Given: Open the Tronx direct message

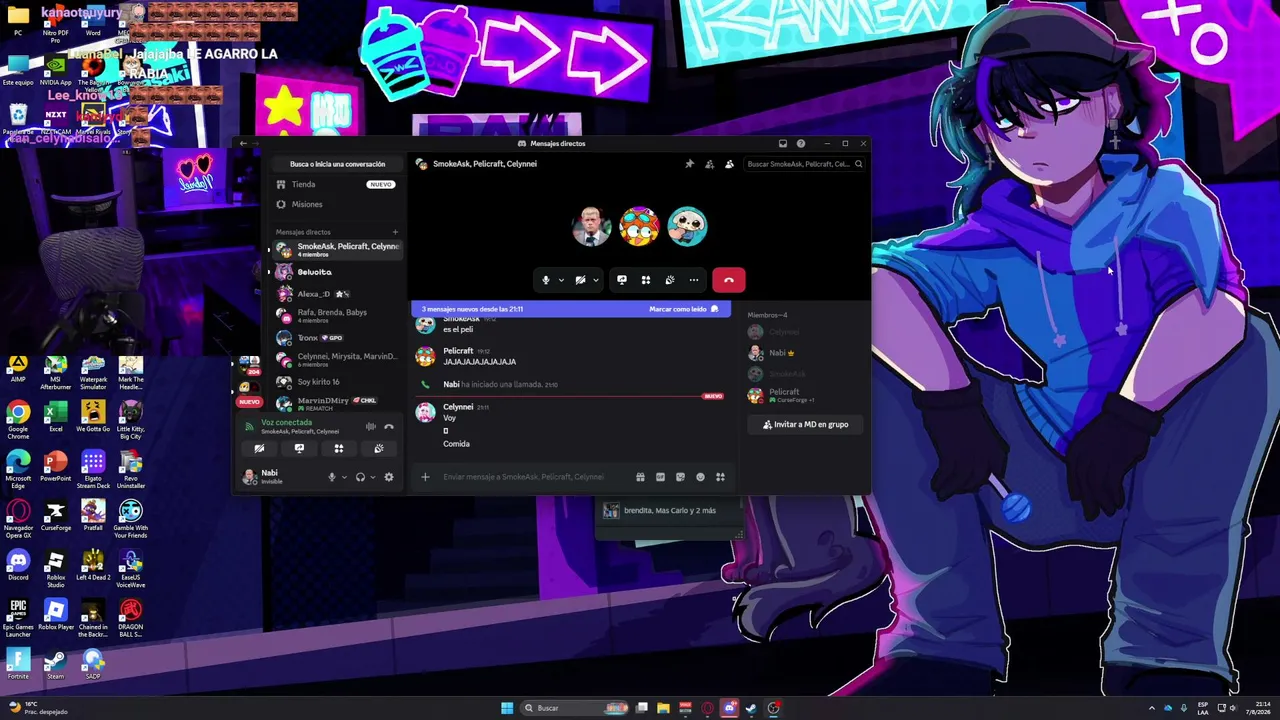Looking at the screenshot, I should [x=337, y=338].
